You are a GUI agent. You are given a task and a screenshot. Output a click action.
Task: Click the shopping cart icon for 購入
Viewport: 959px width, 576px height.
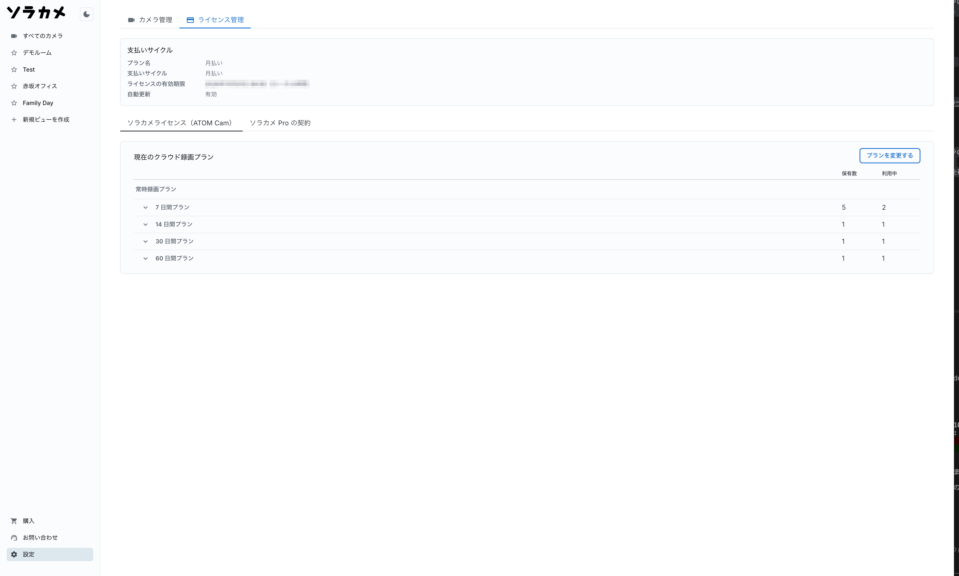(x=14, y=521)
